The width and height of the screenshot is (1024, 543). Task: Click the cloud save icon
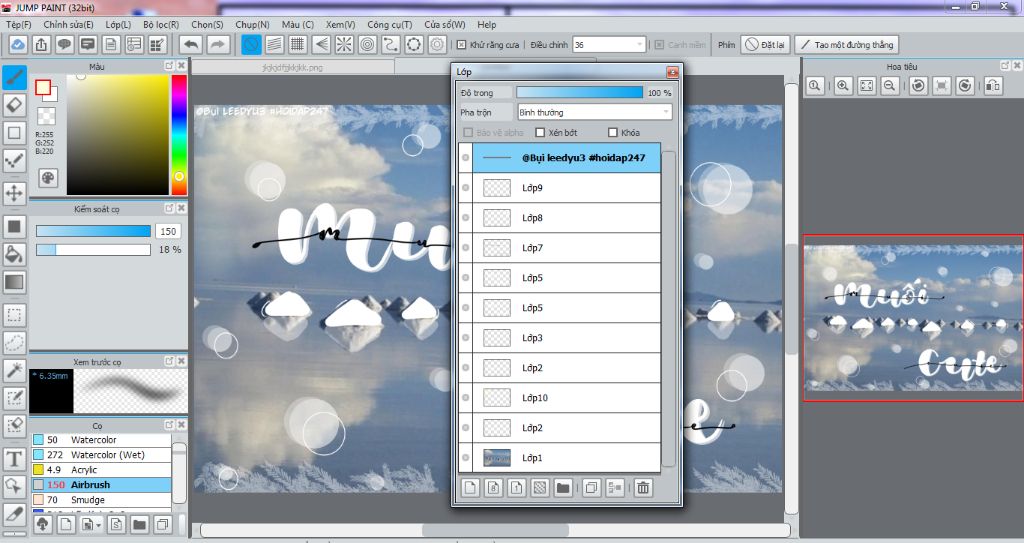18,44
